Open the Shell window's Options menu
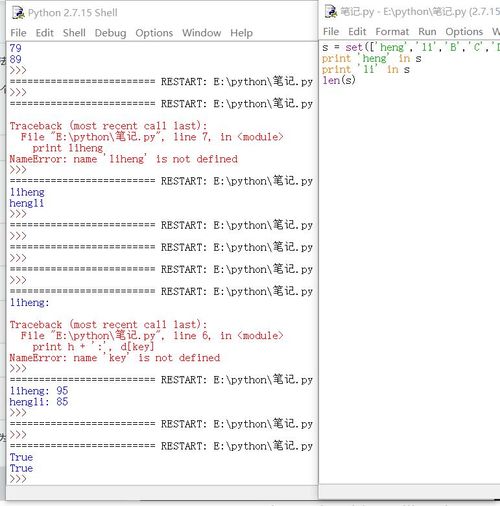 pos(154,33)
